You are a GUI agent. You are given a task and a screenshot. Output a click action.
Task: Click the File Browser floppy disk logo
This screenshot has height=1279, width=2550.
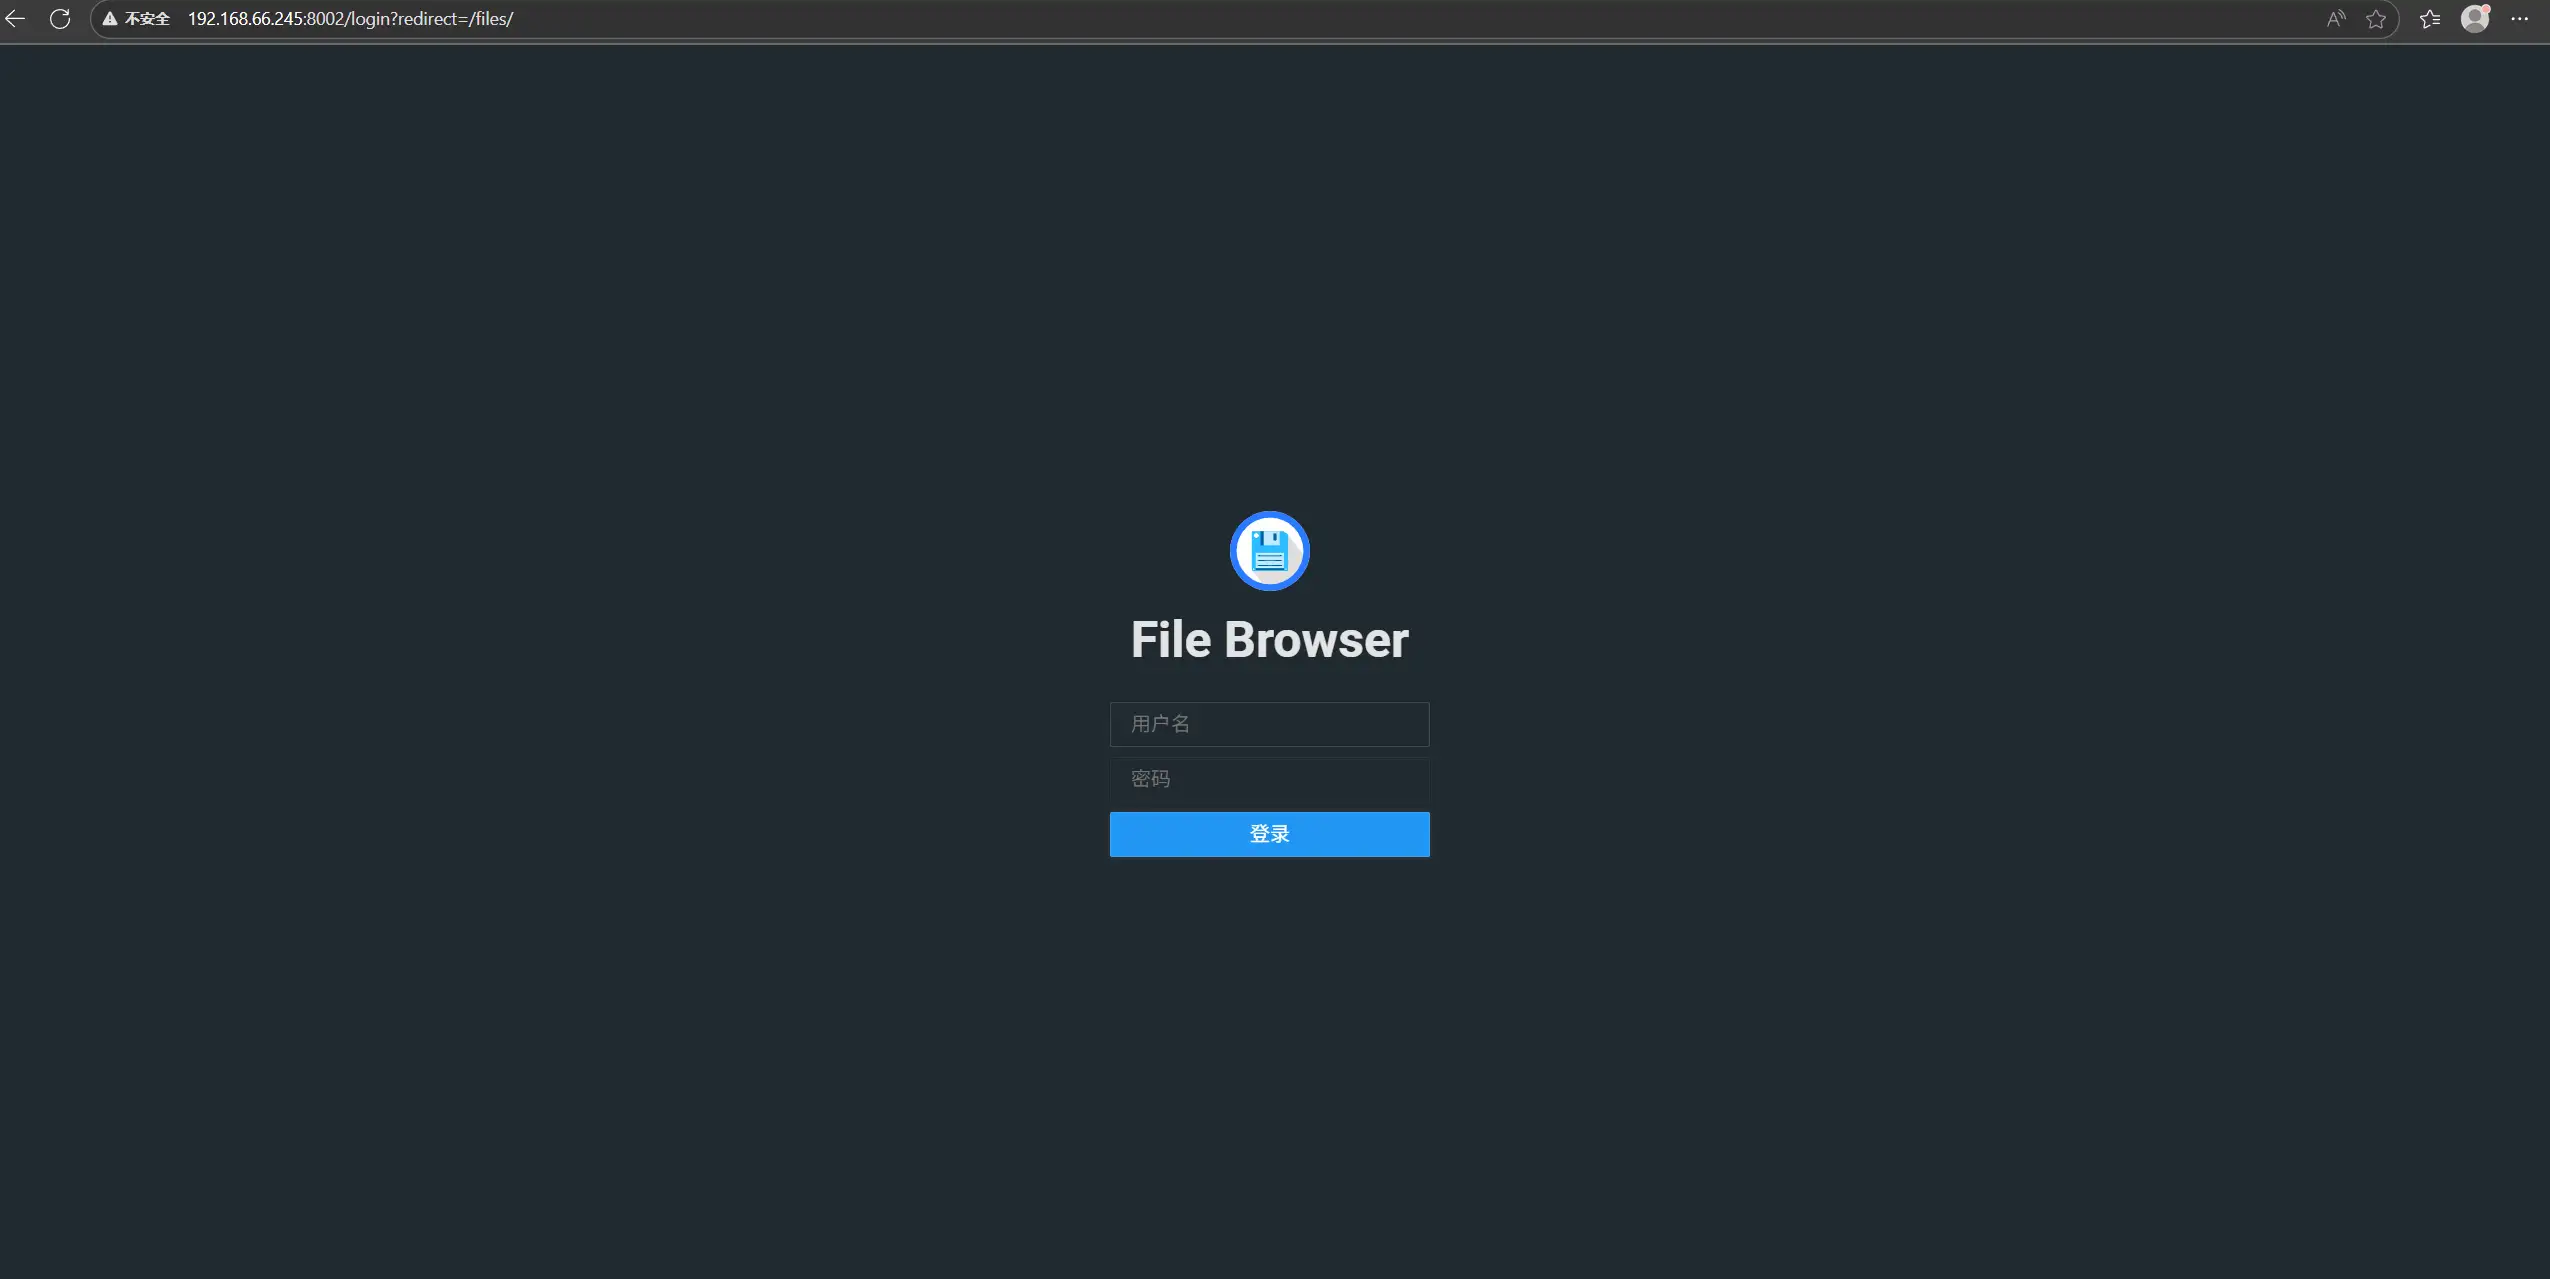[x=1270, y=551]
